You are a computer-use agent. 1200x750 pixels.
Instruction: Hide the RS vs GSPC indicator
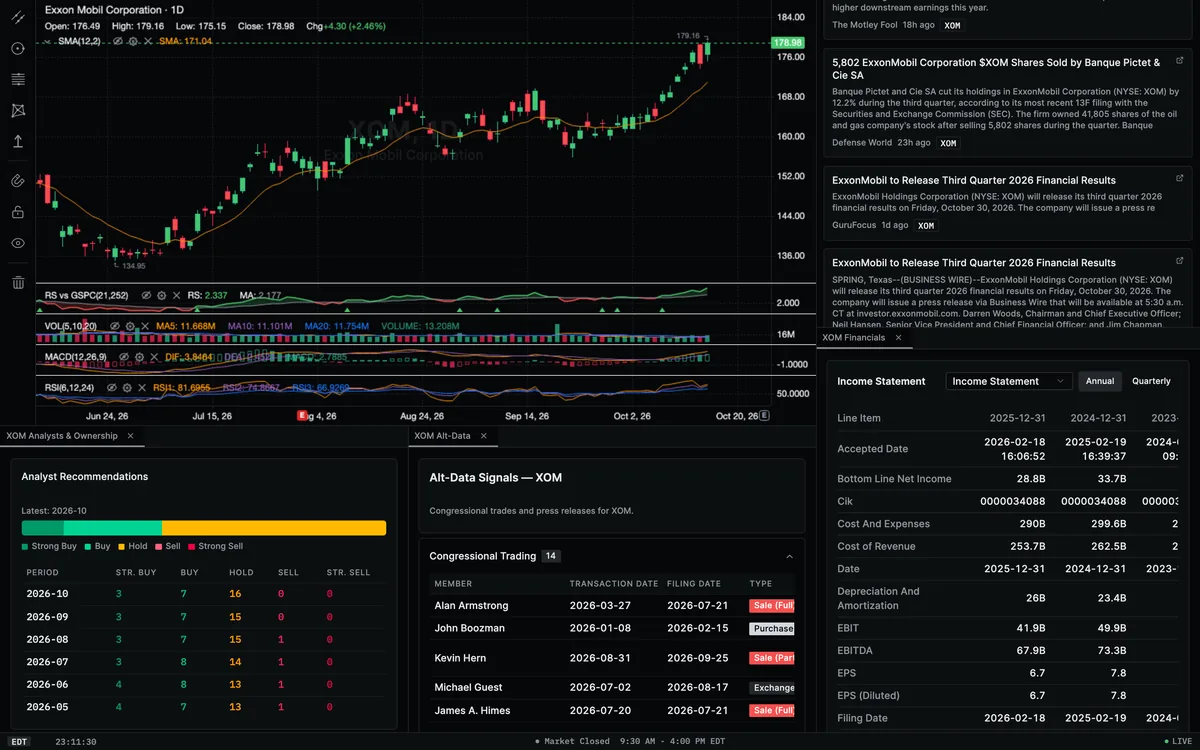tap(145, 296)
